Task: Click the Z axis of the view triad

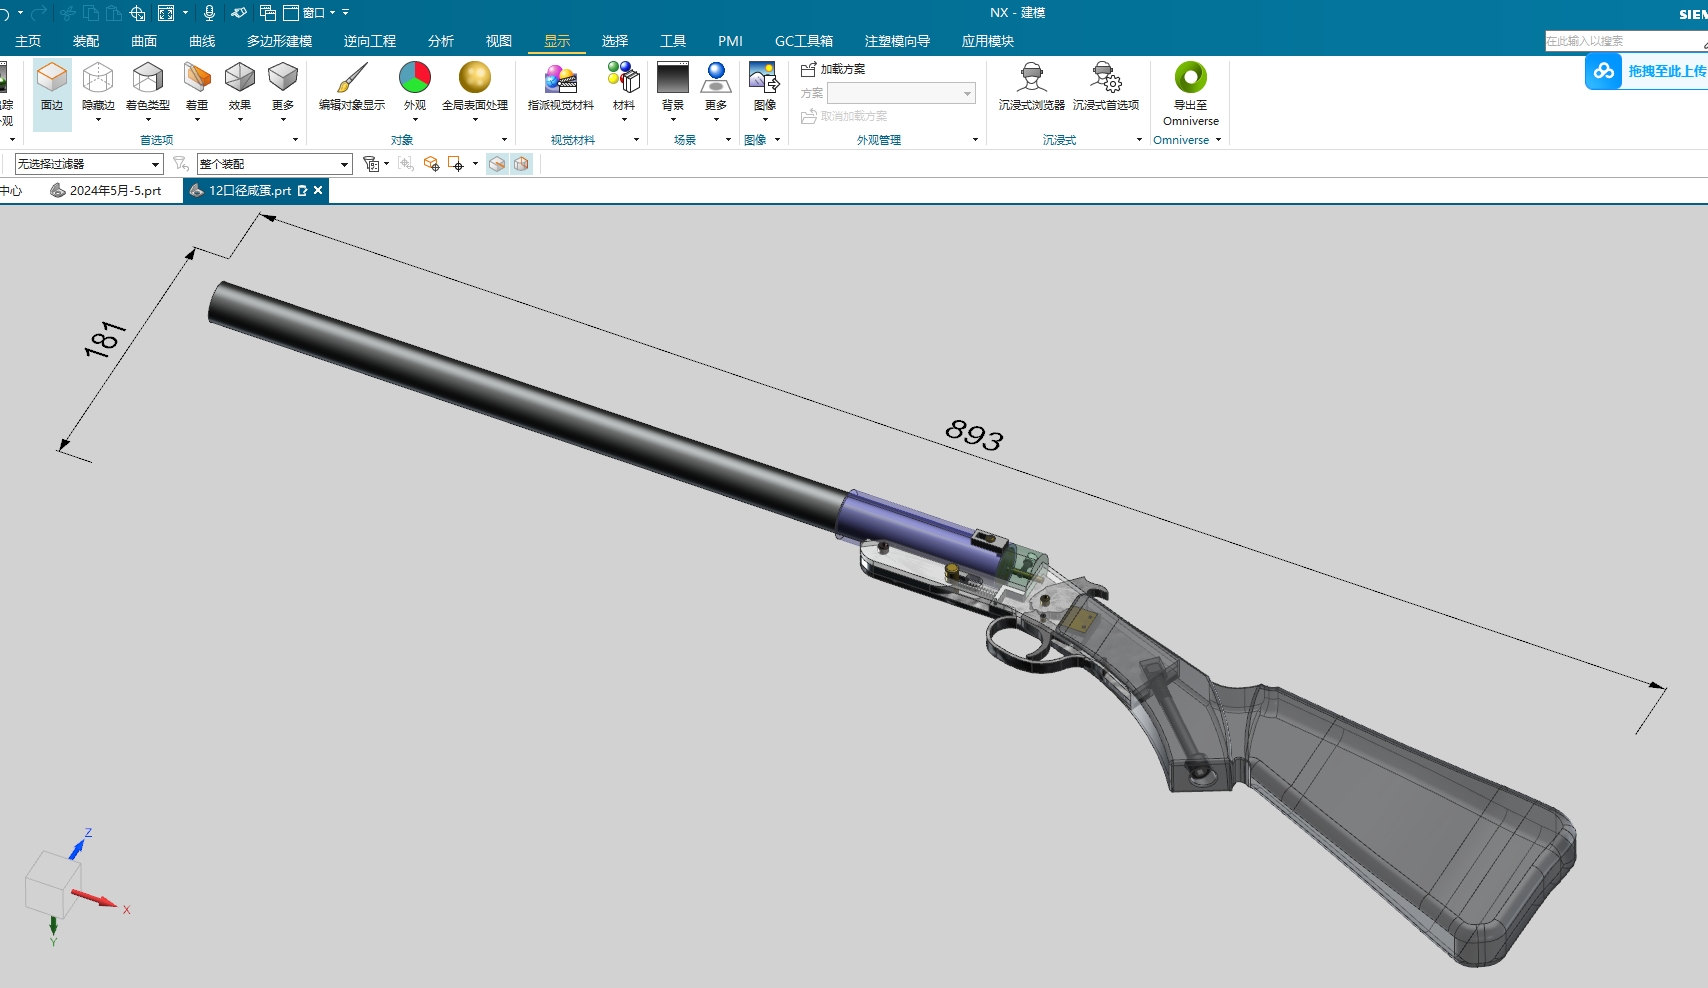Action: [88, 833]
